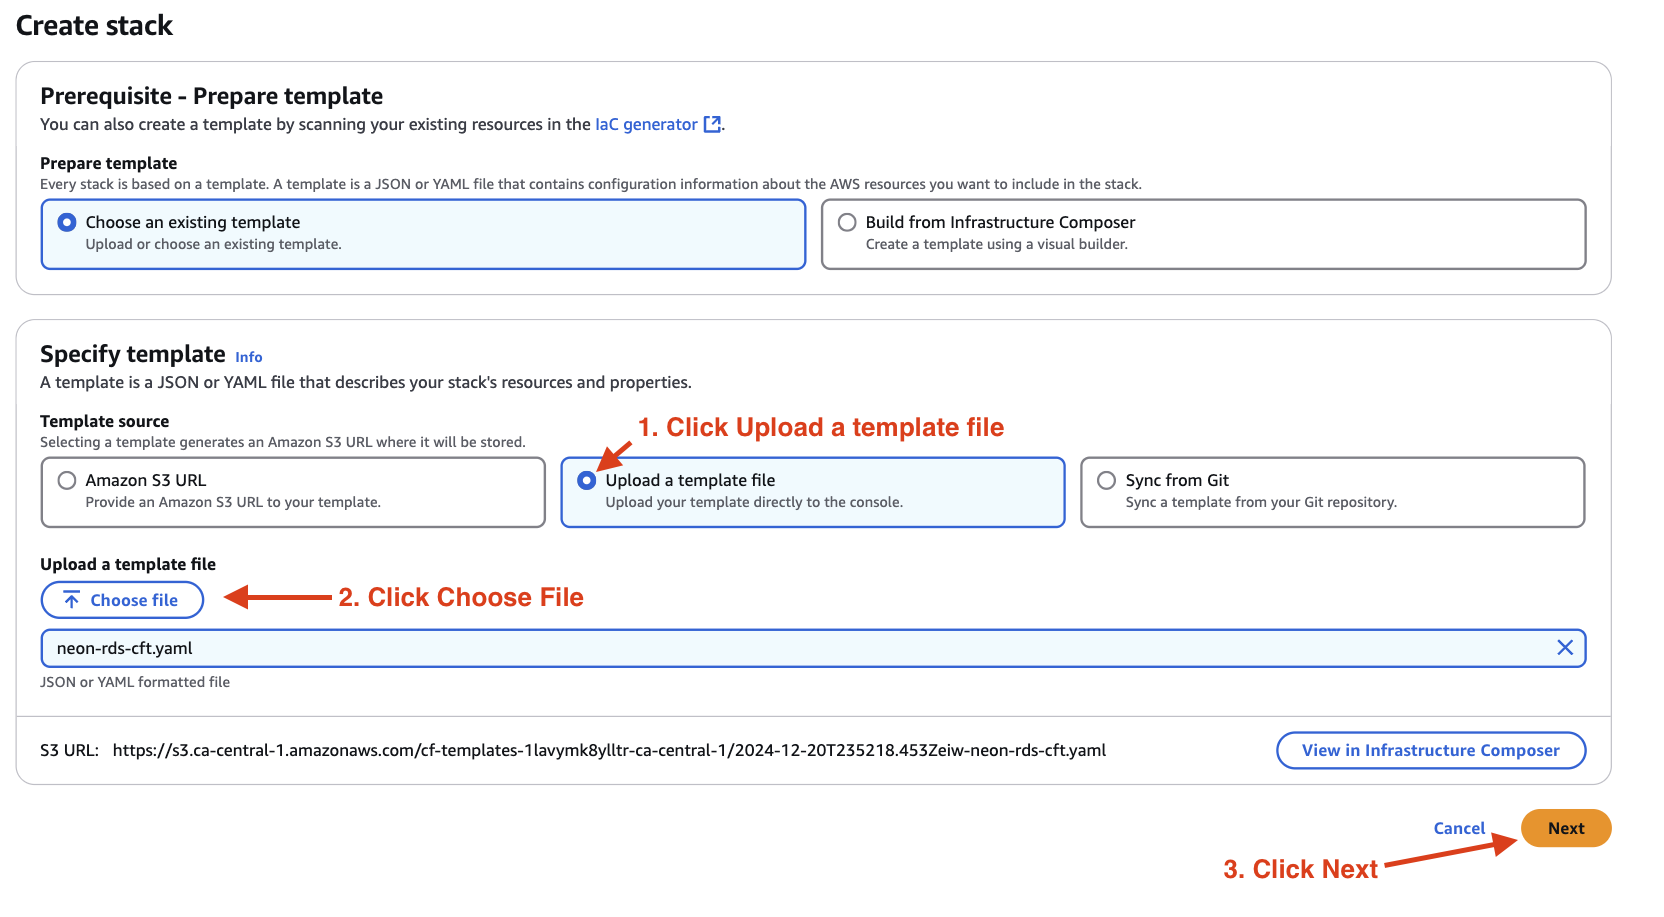This screenshot has height=917, width=1664.
Task: Clear neon-rds-cft.yaml using the X icon
Action: (1566, 647)
